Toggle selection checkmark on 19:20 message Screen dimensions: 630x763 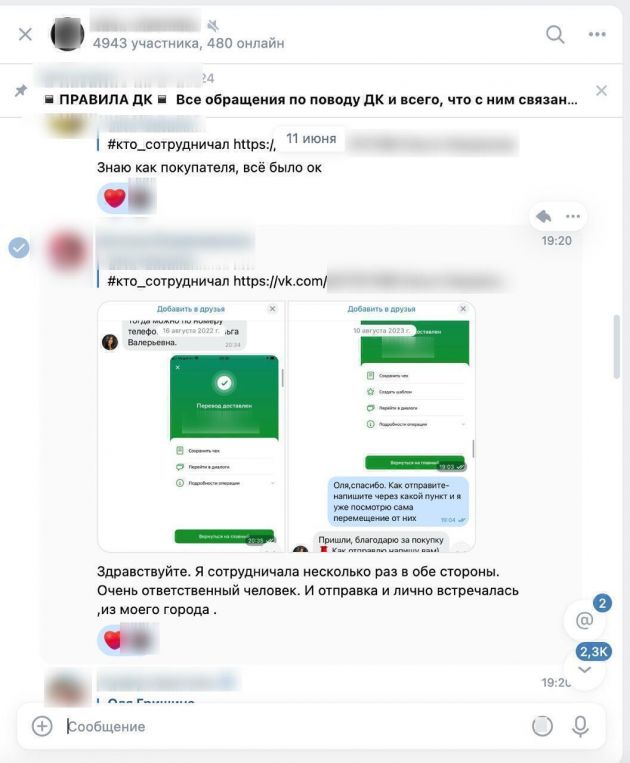(x=18, y=248)
